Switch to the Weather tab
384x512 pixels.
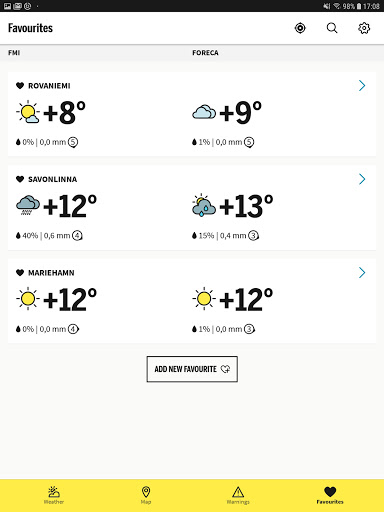54,495
